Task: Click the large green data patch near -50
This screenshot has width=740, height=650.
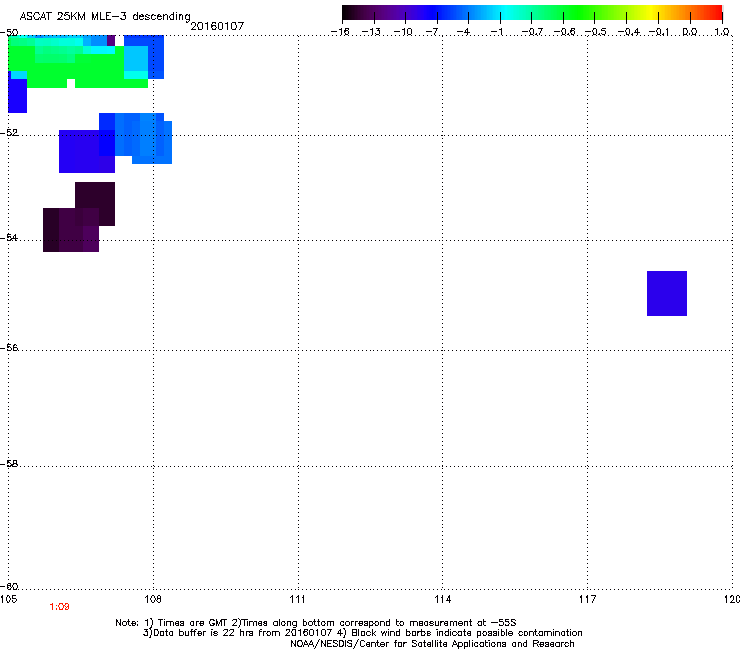Action: 78,66
